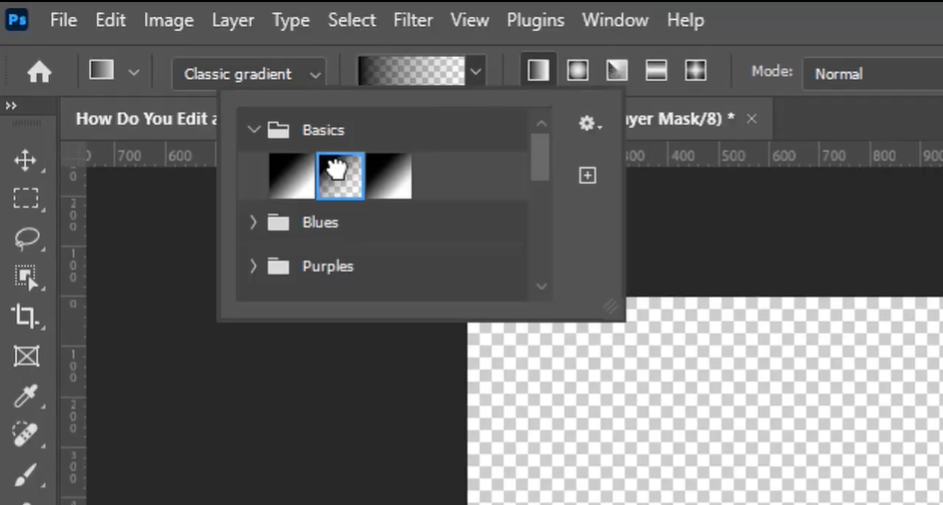Select the Angle gradient style
This screenshot has height=505, width=943.
click(x=616, y=71)
